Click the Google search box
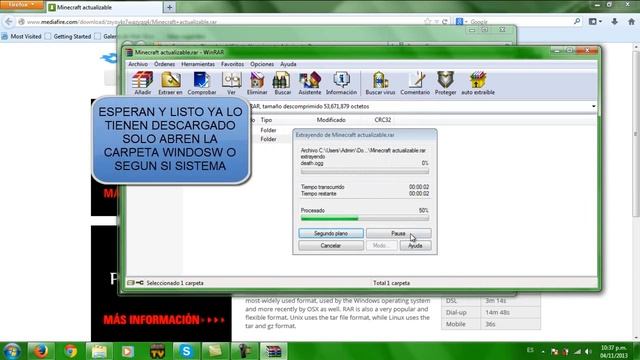Screen dimensions: 640x360 click(x=519, y=22)
